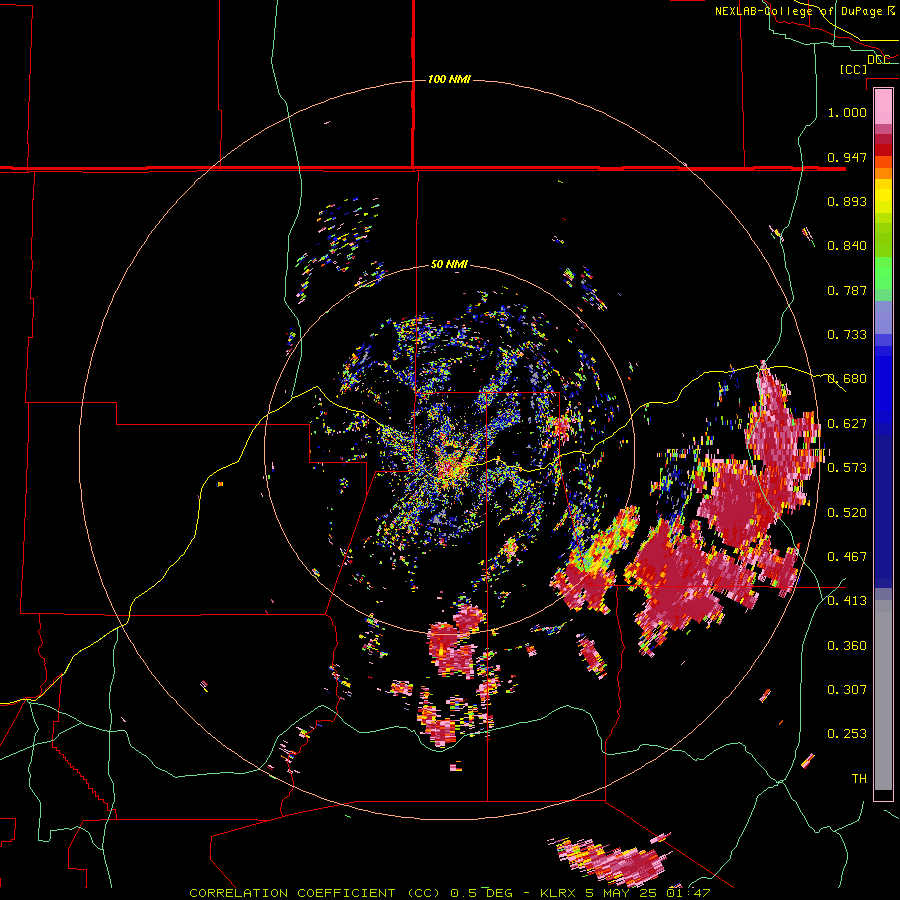Click the 0.520 legend value
This screenshot has width=900, height=900.
[847, 512]
